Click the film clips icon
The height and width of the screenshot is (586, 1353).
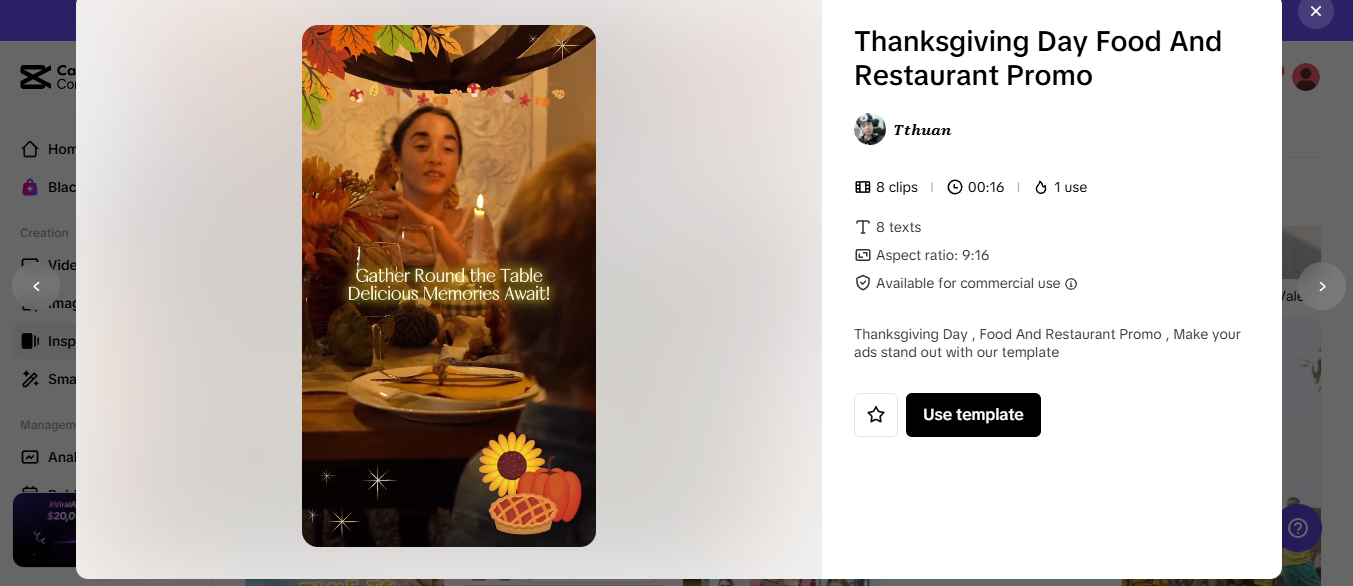(863, 187)
